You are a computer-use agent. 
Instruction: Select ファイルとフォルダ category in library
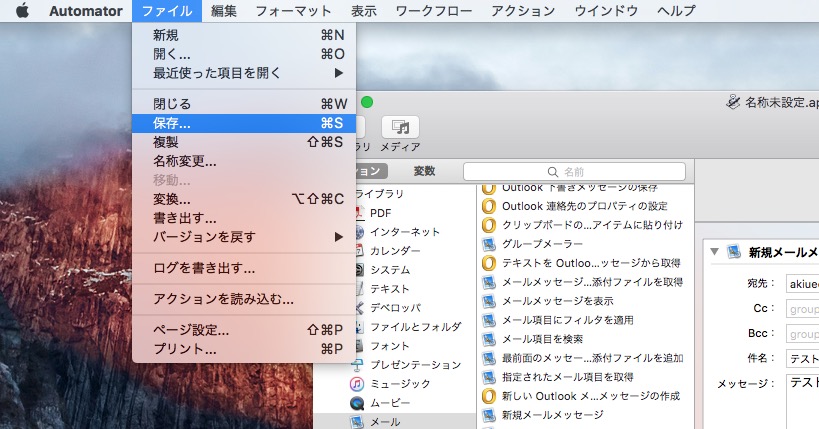[416, 327]
